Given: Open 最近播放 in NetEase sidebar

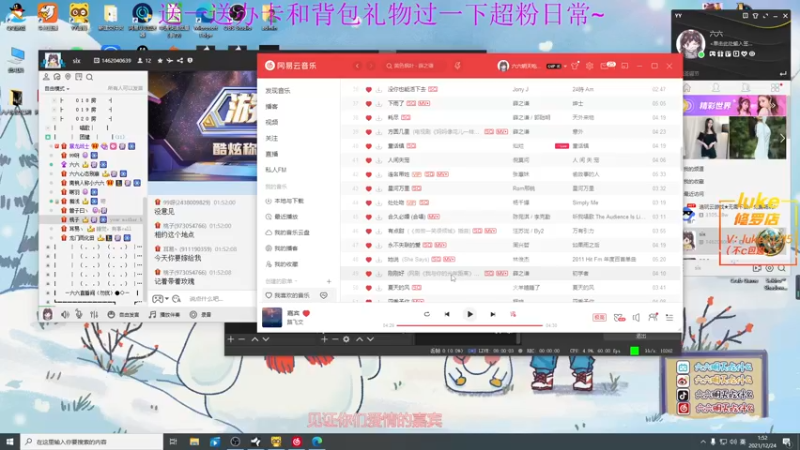Looking at the screenshot, I should coord(282,217).
